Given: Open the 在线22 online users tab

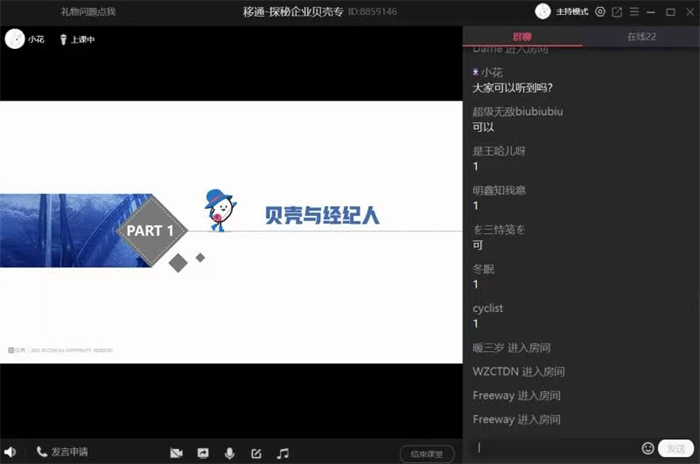Looking at the screenshot, I should [x=640, y=36].
